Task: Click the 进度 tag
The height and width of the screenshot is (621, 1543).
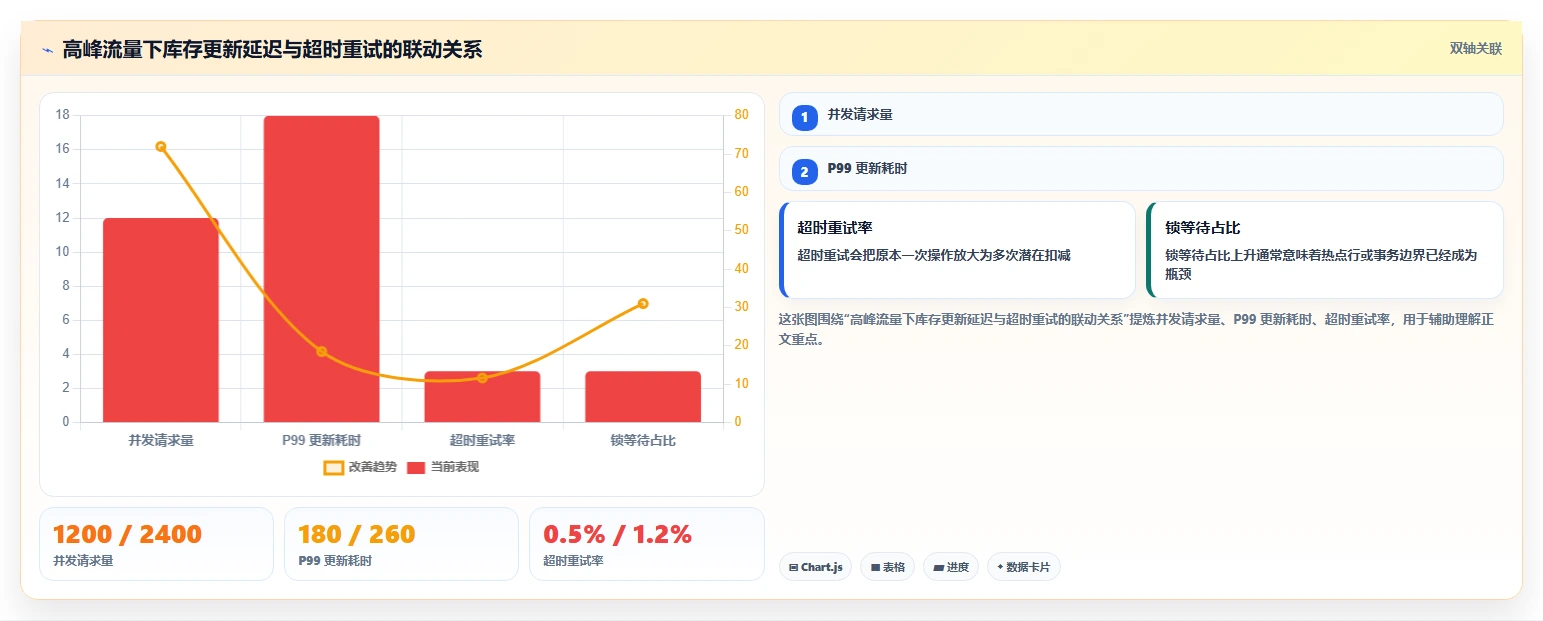Action: click(x=950, y=567)
